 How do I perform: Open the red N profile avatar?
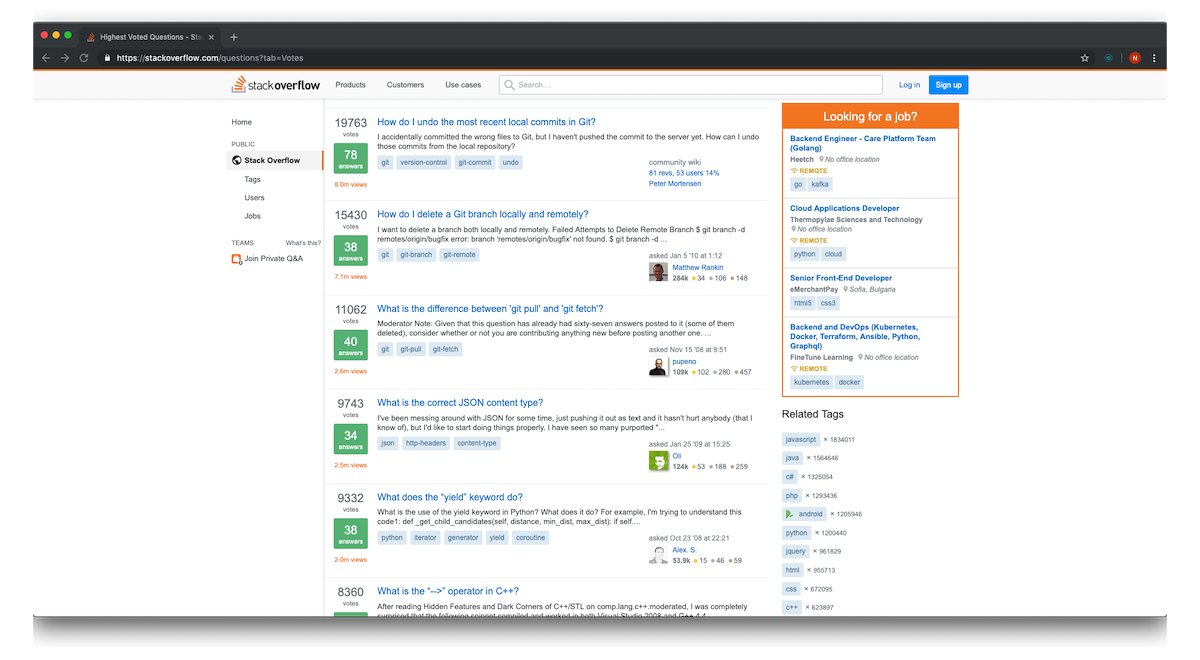tap(1134, 58)
